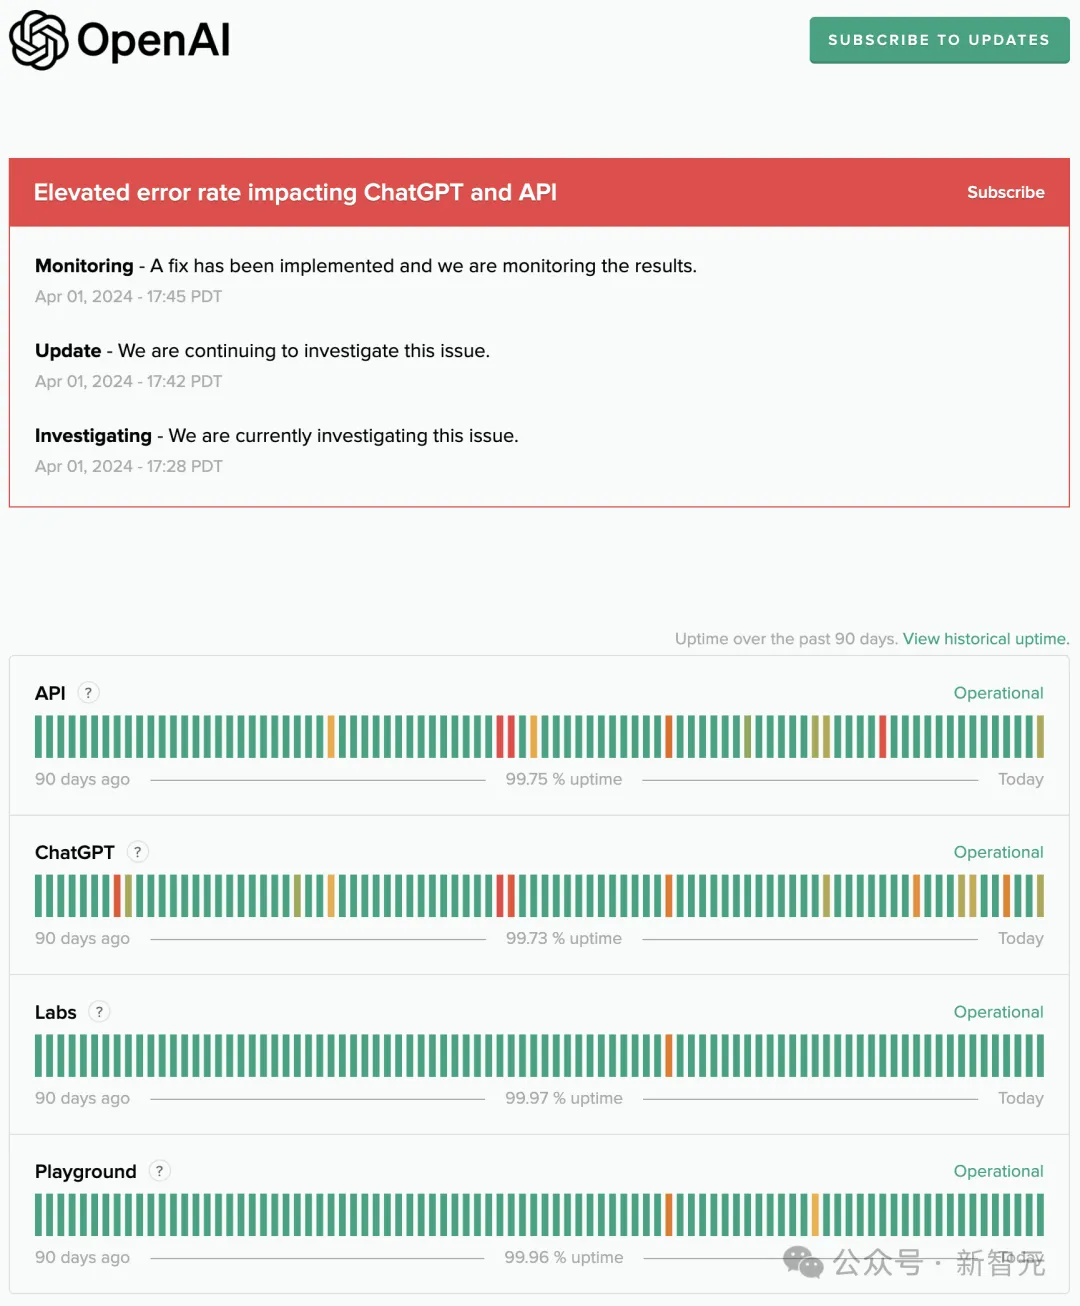Click the Playground Operational status label
This screenshot has height=1306, width=1080.
[x=998, y=1171]
